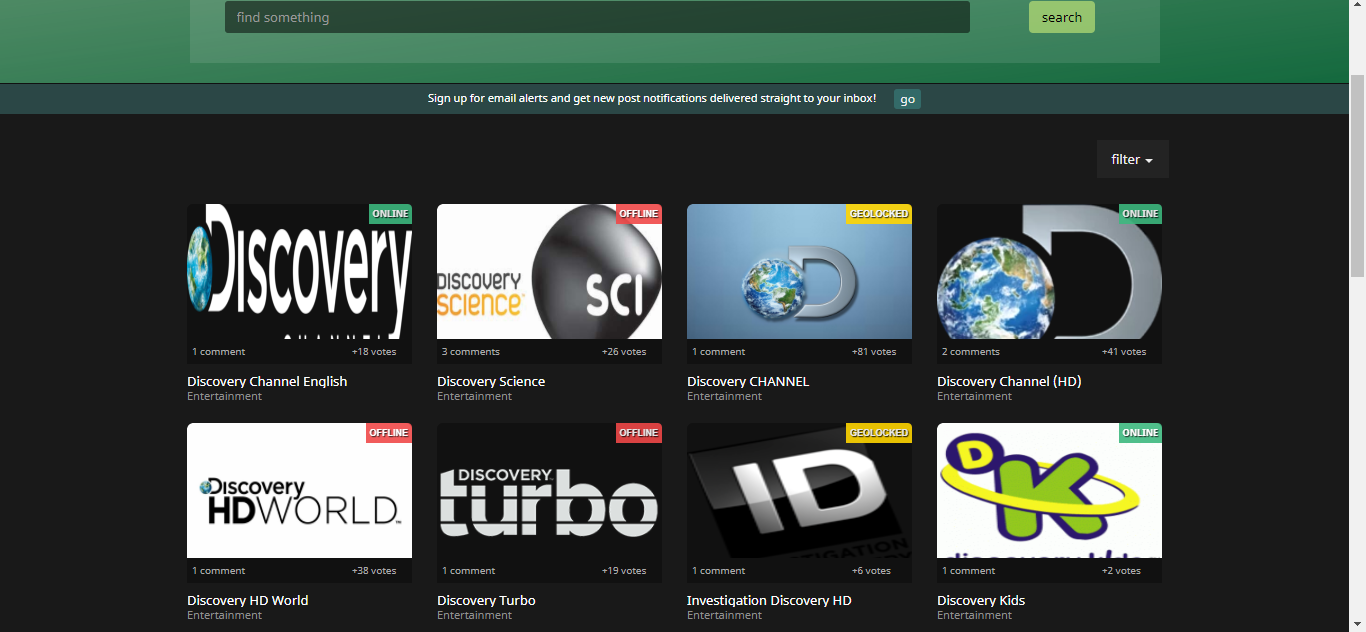
Task: Open the Investigation Discovery ID thumbnail
Action: (799, 491)
